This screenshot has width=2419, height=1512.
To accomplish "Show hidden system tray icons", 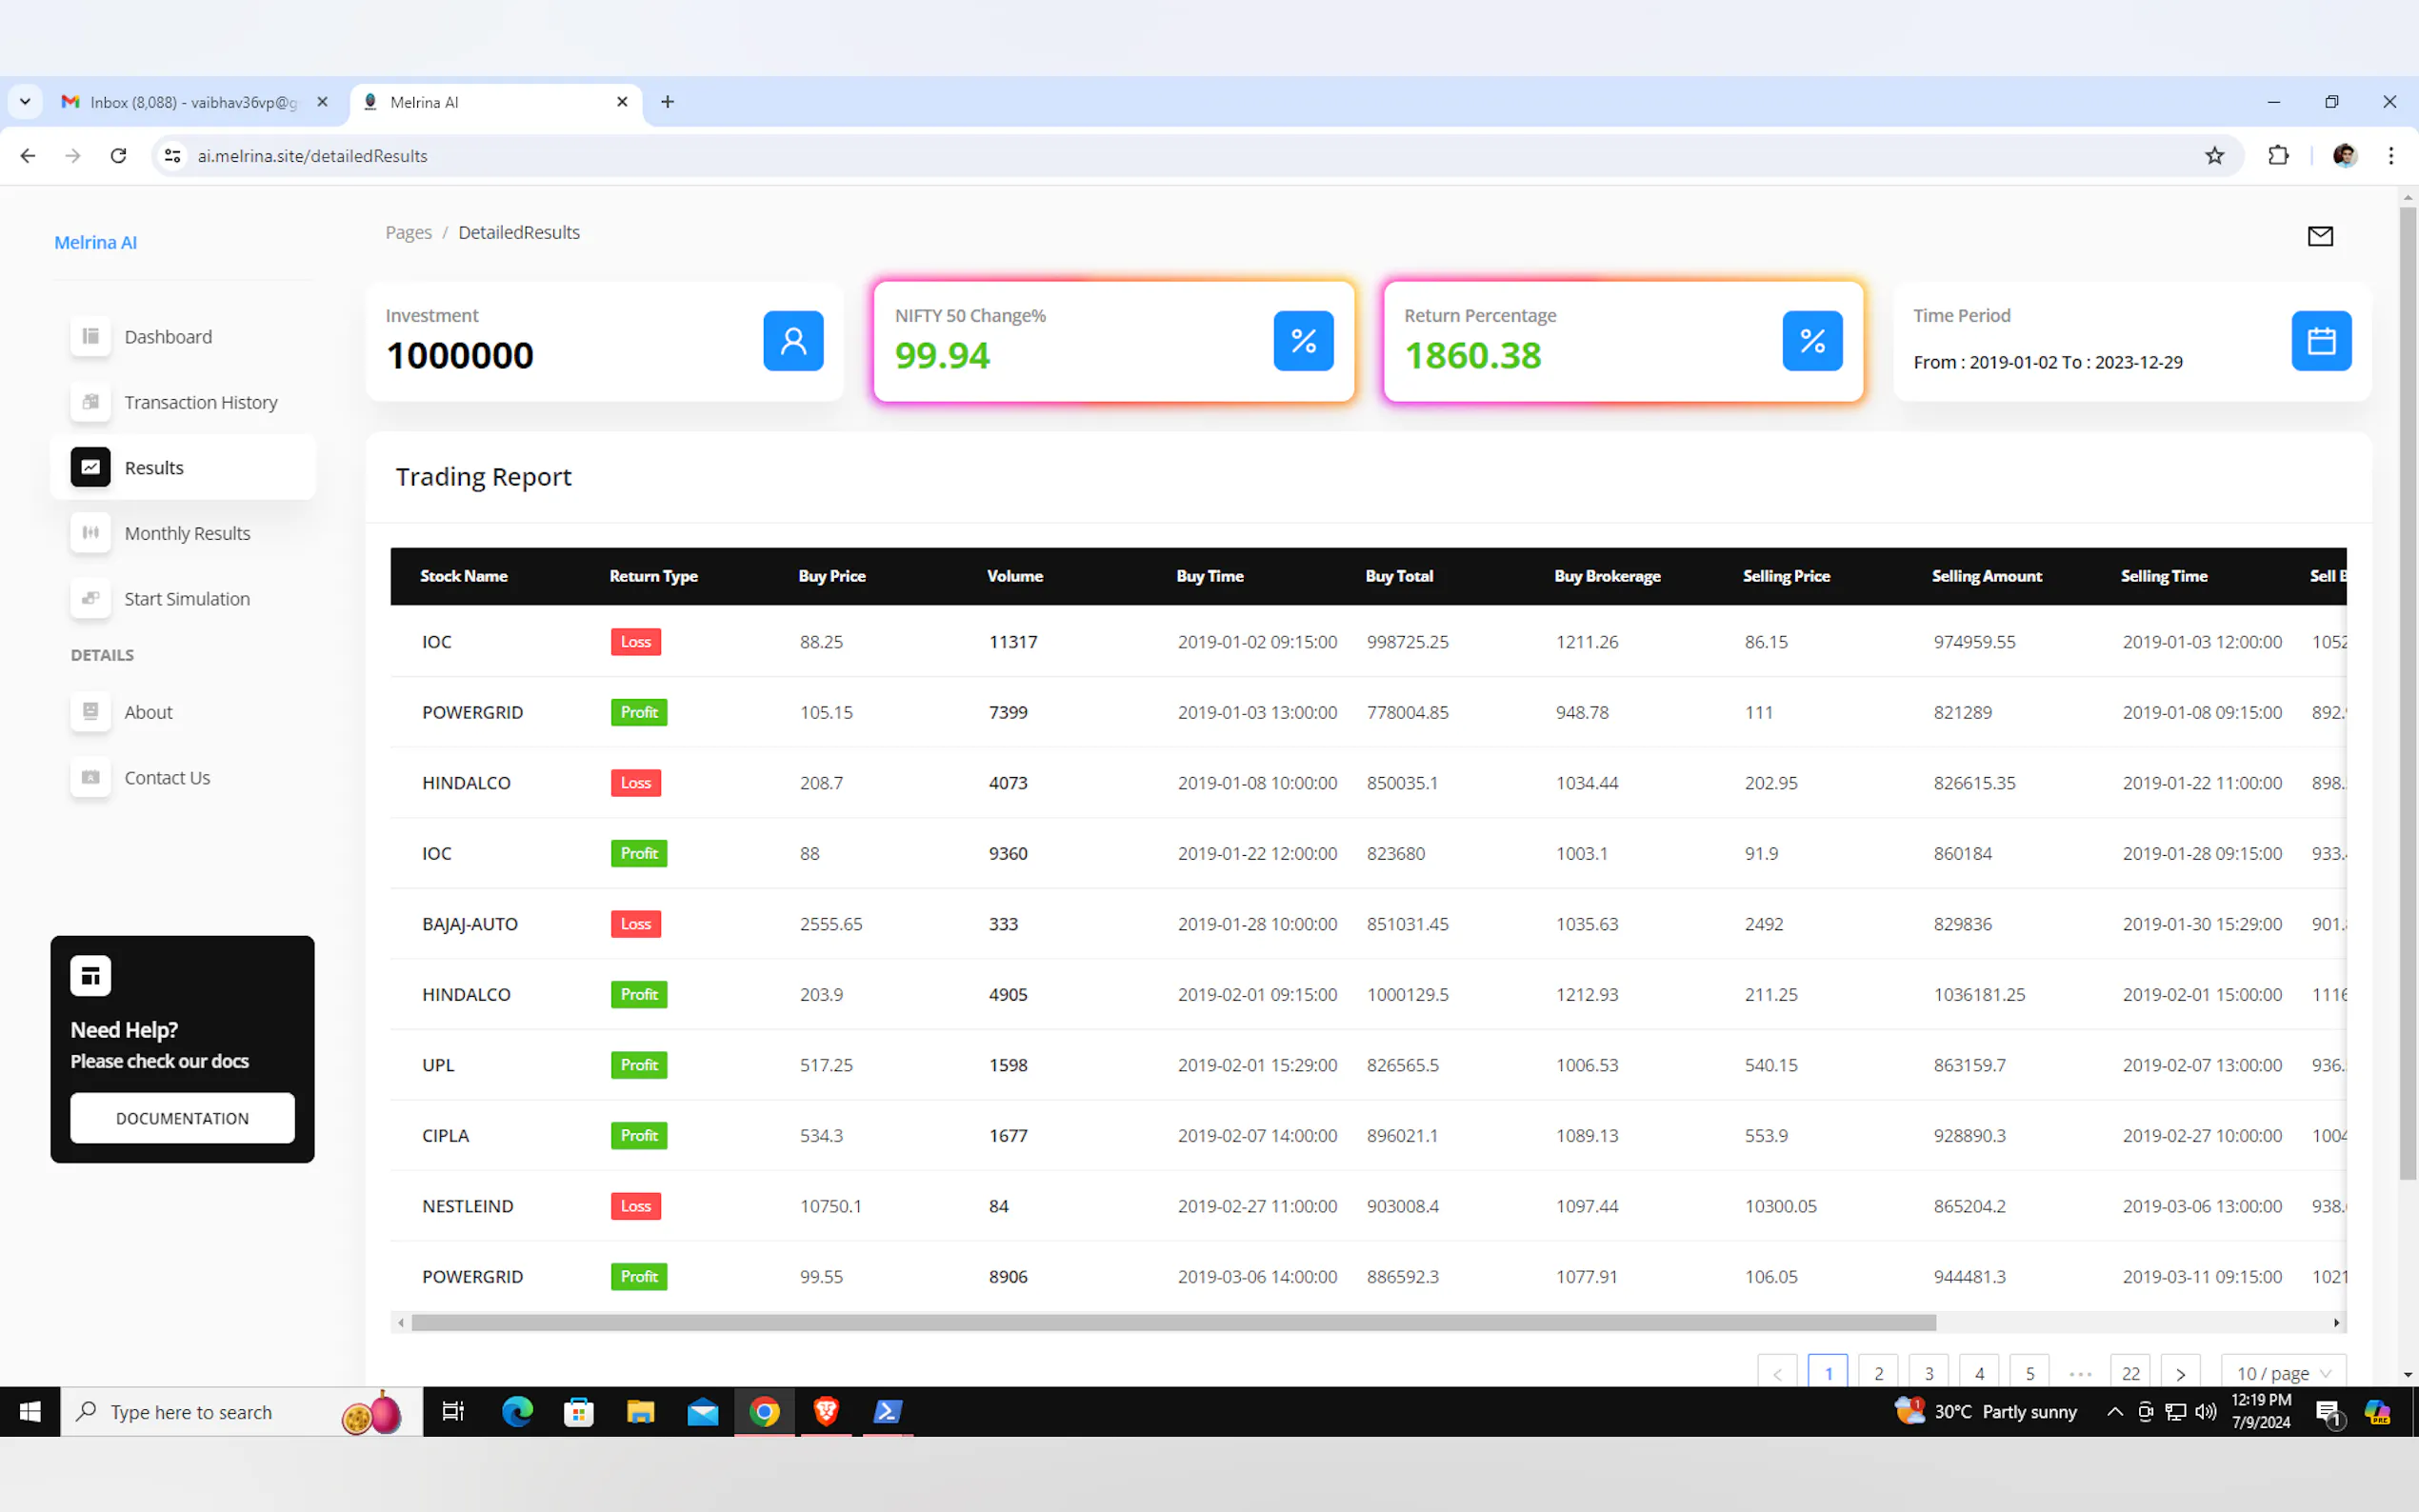I will [x=2114, y=1412].
